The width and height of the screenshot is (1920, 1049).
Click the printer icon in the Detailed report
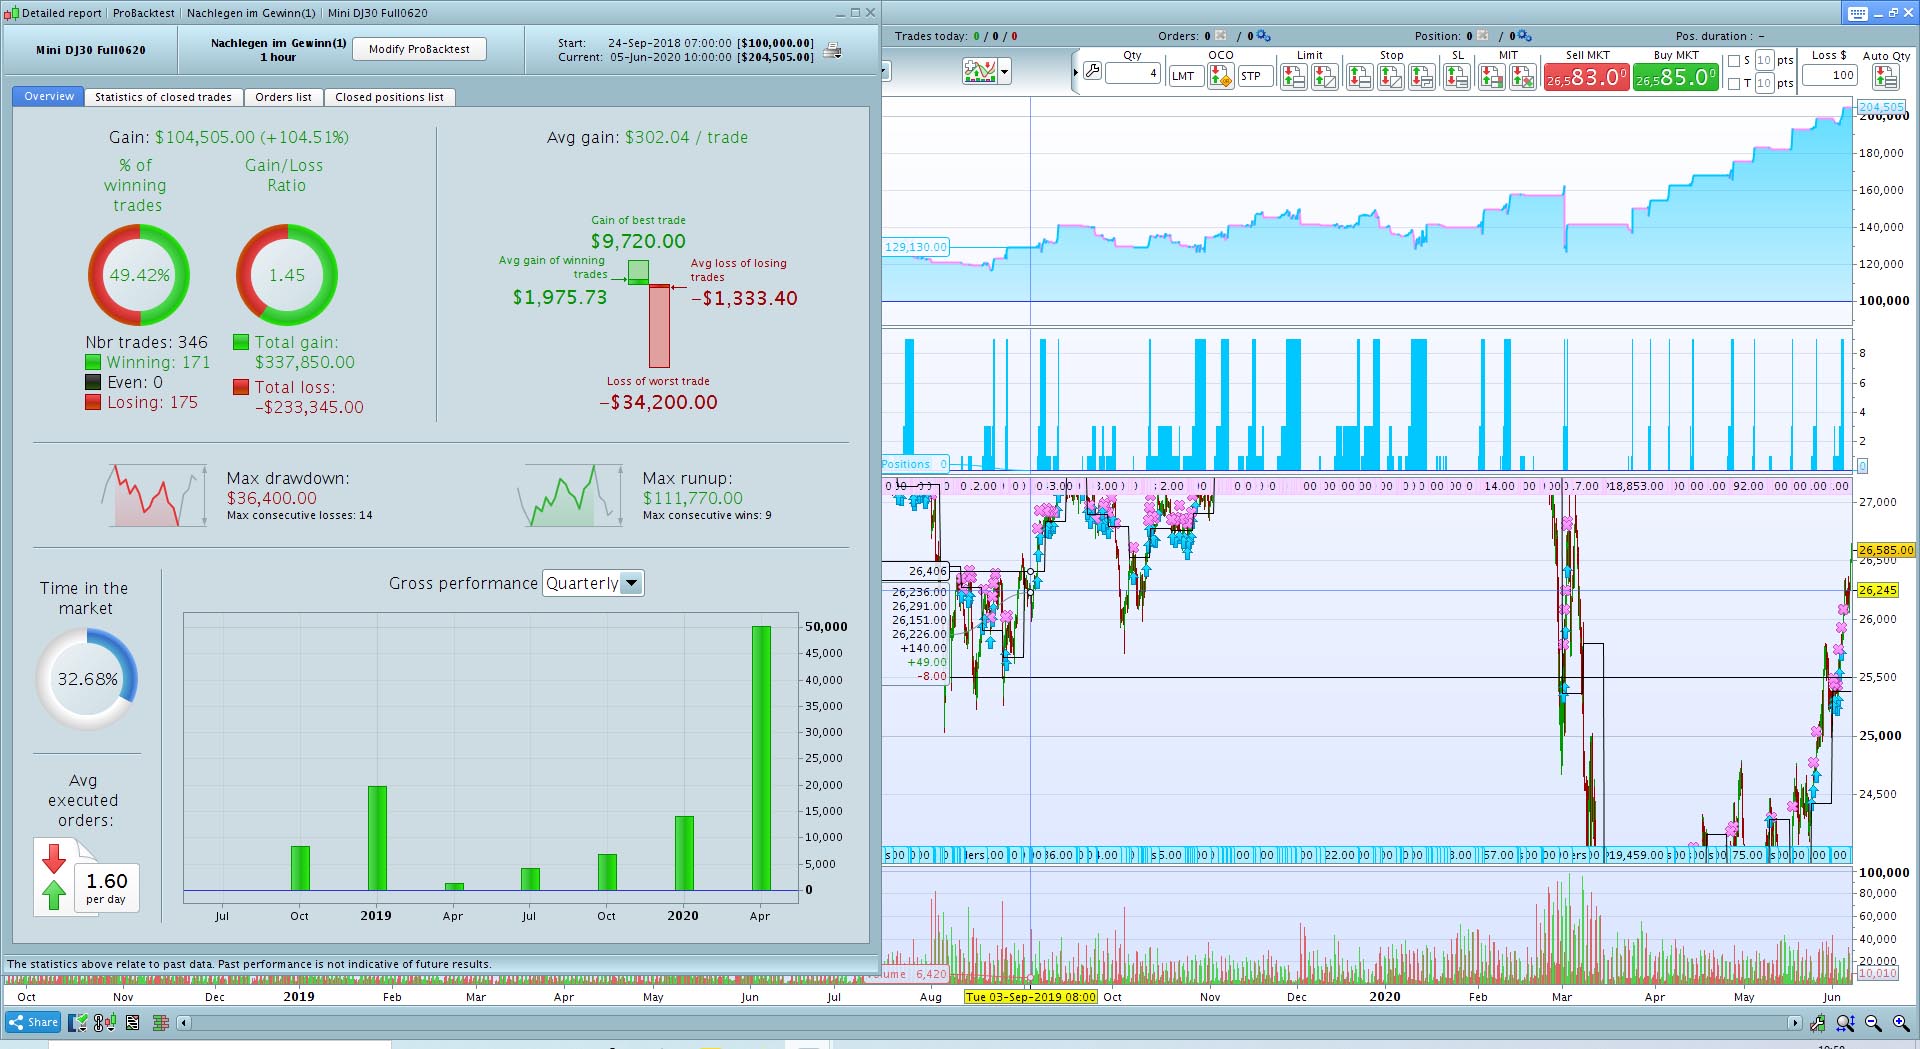click(x=832, y=51)
